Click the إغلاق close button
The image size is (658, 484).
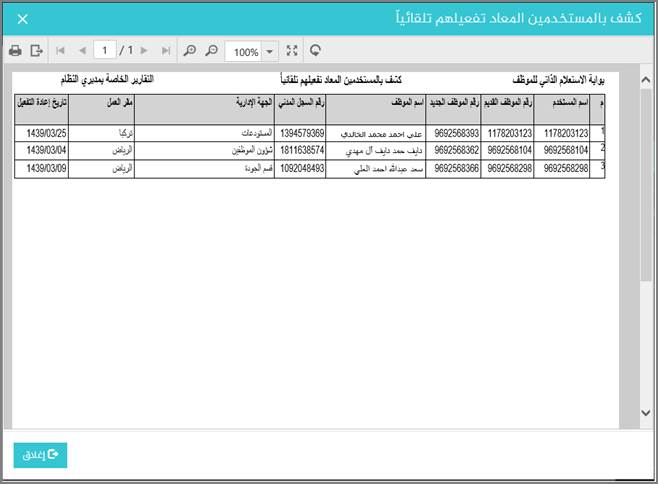click(x=40, y=455)
